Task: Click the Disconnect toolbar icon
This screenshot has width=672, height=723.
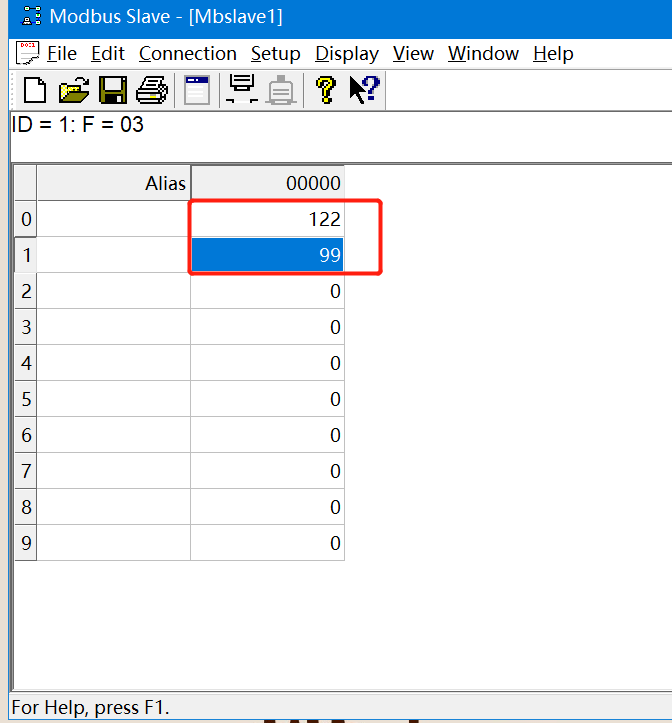Action: pos(281,91)
